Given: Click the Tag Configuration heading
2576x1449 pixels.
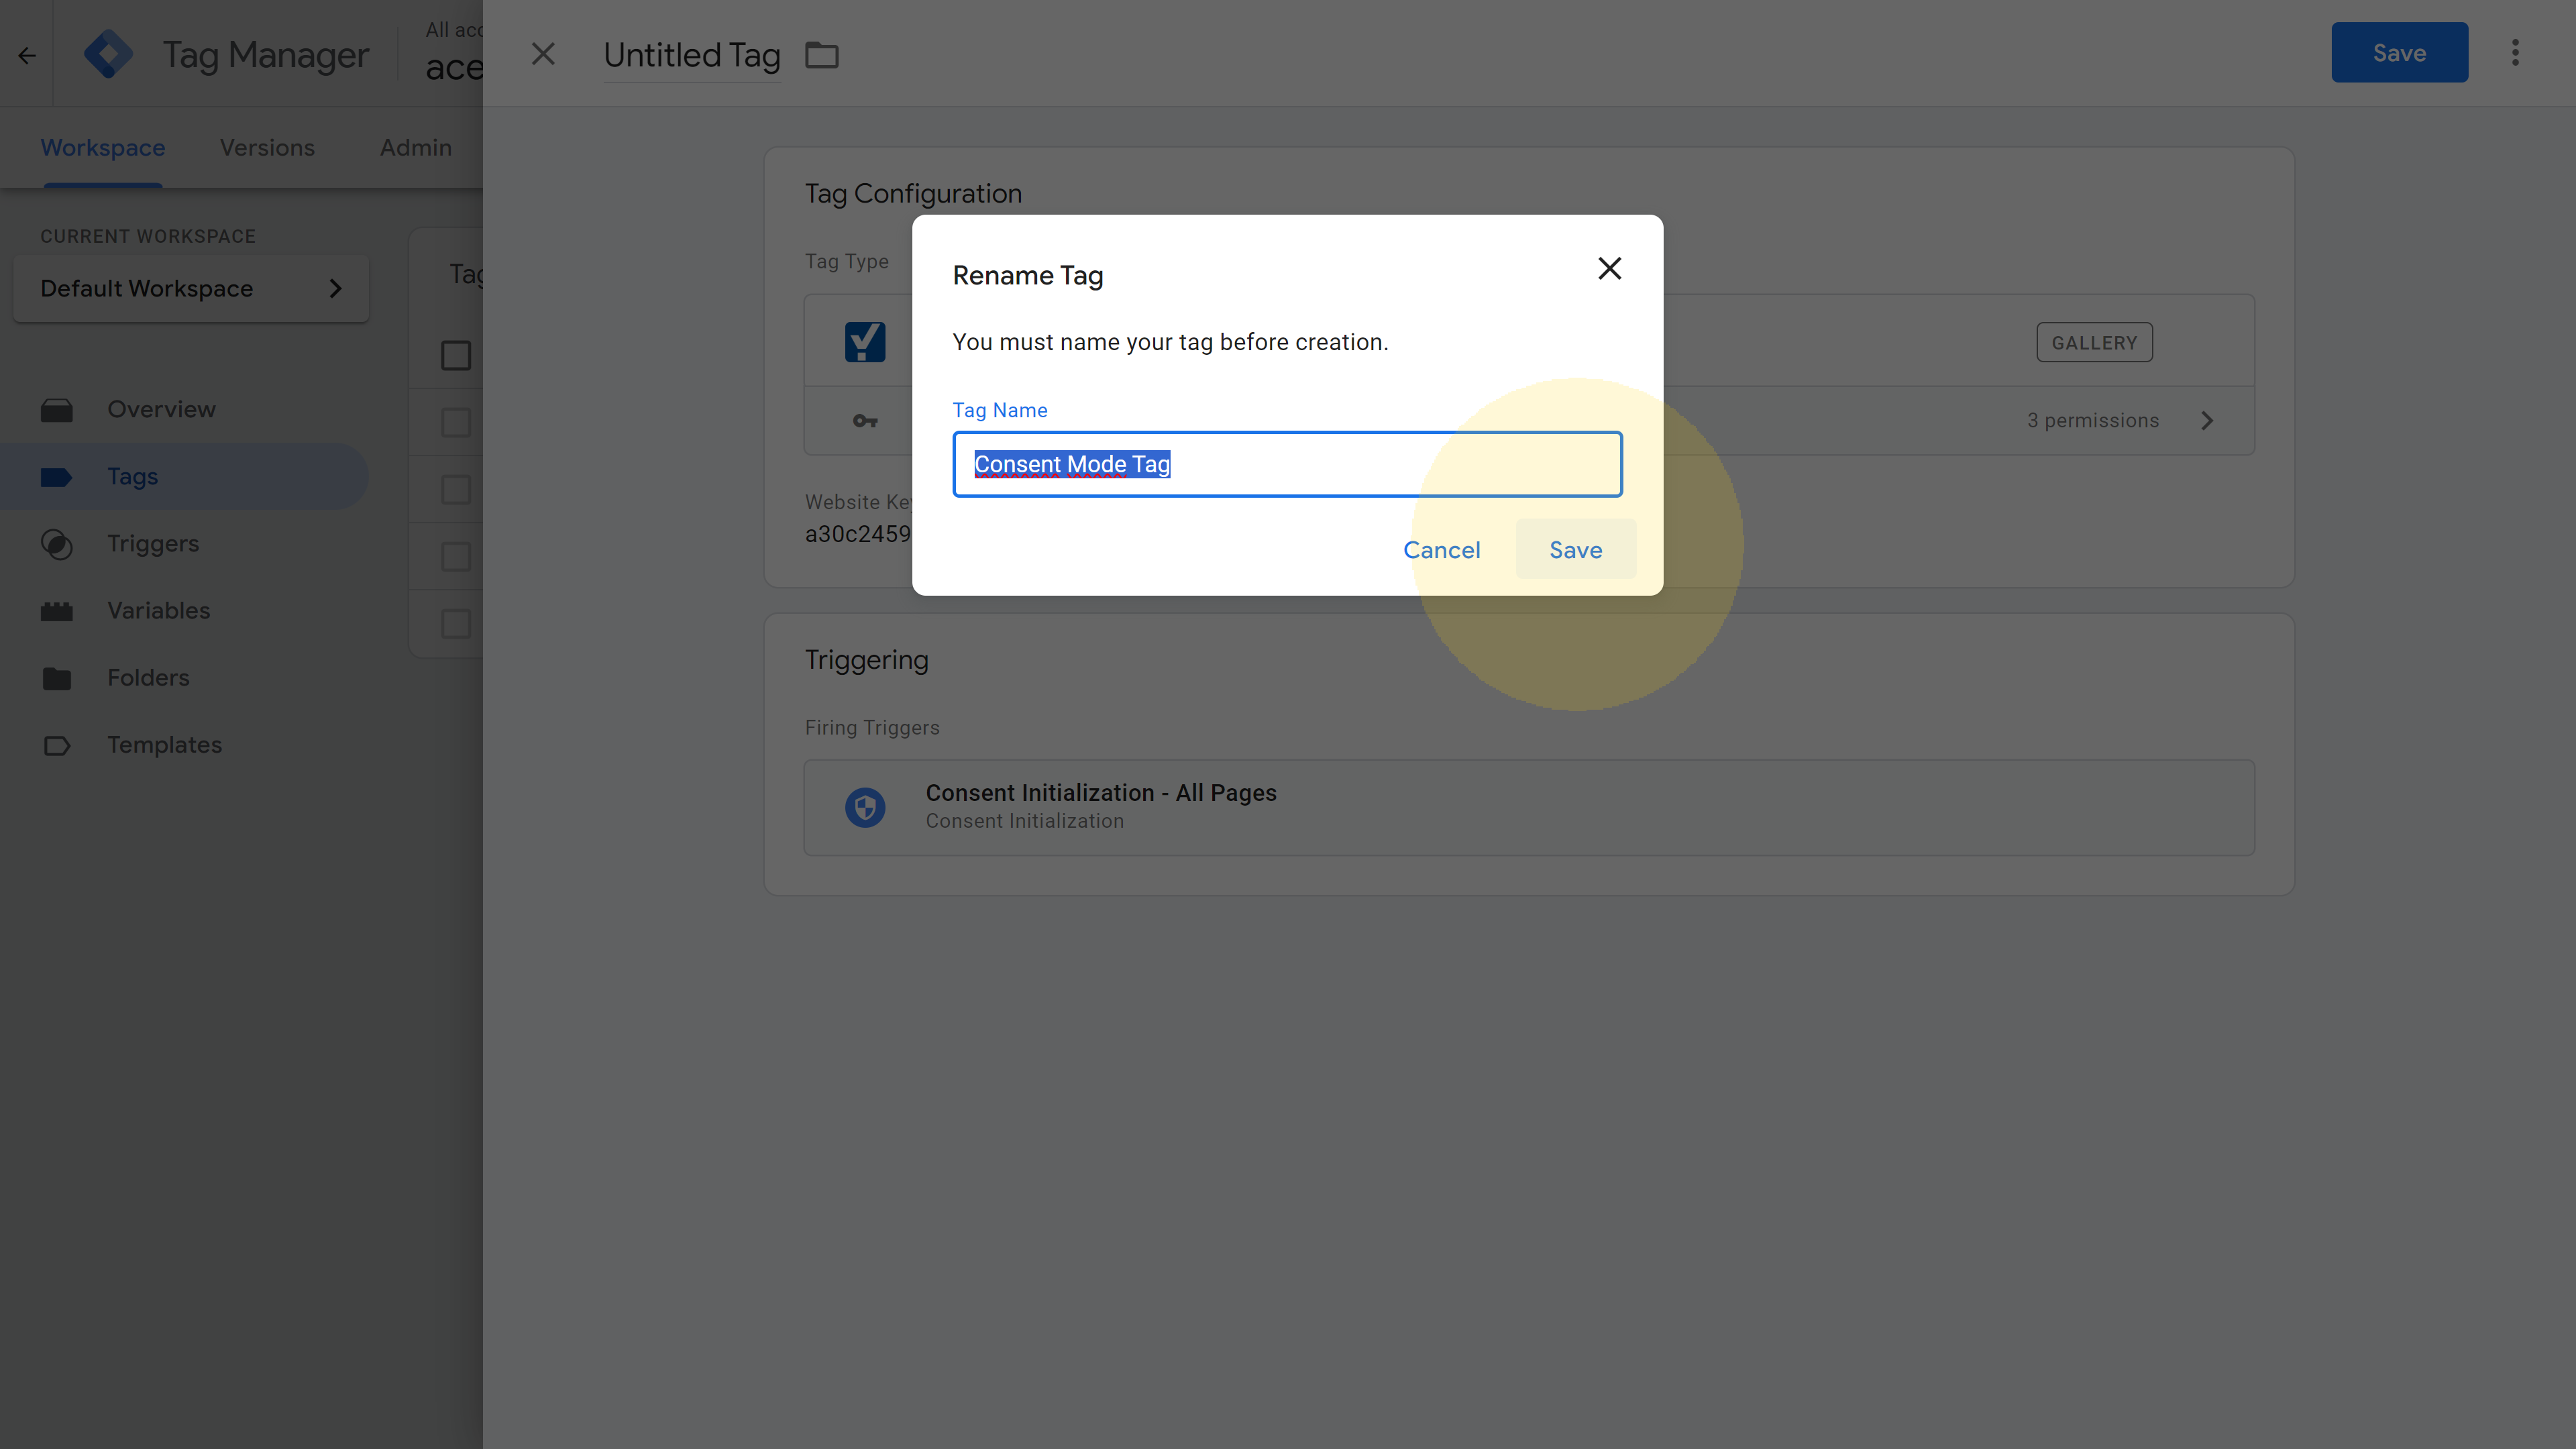Looking at the screenshot, I should click(913, 194).
